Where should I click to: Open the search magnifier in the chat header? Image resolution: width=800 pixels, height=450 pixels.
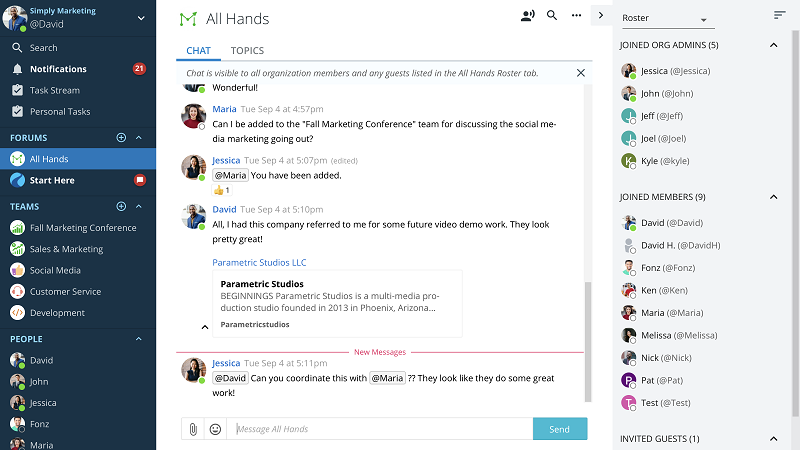(x=552, y=15)
